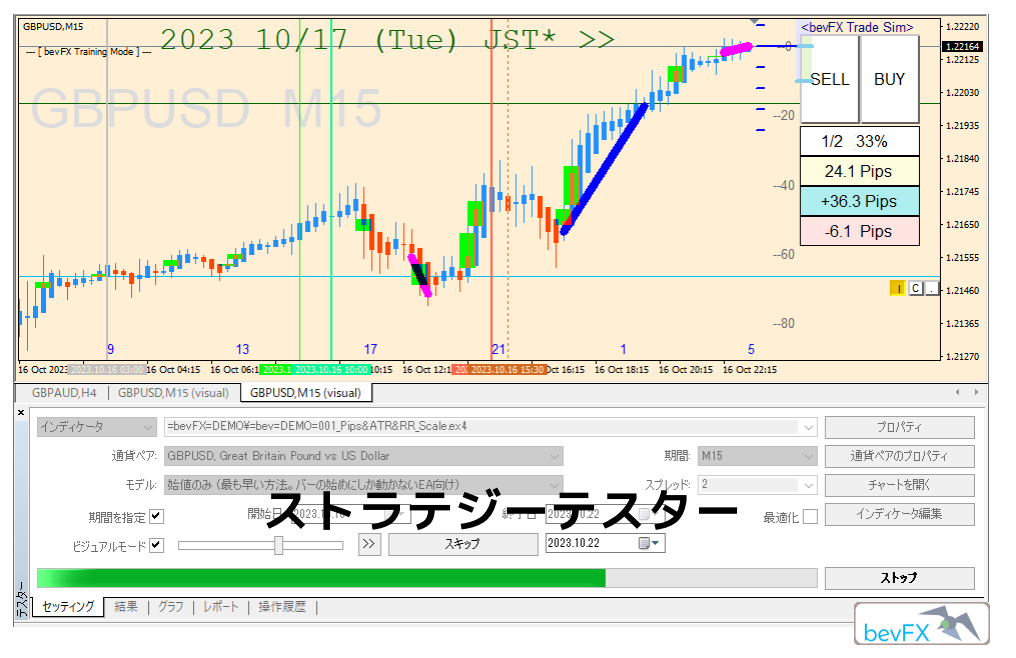The image size is (1016, 658).
Task: Select the active GBPUSD,M15 (visual) tab
Action: point(305,393)
